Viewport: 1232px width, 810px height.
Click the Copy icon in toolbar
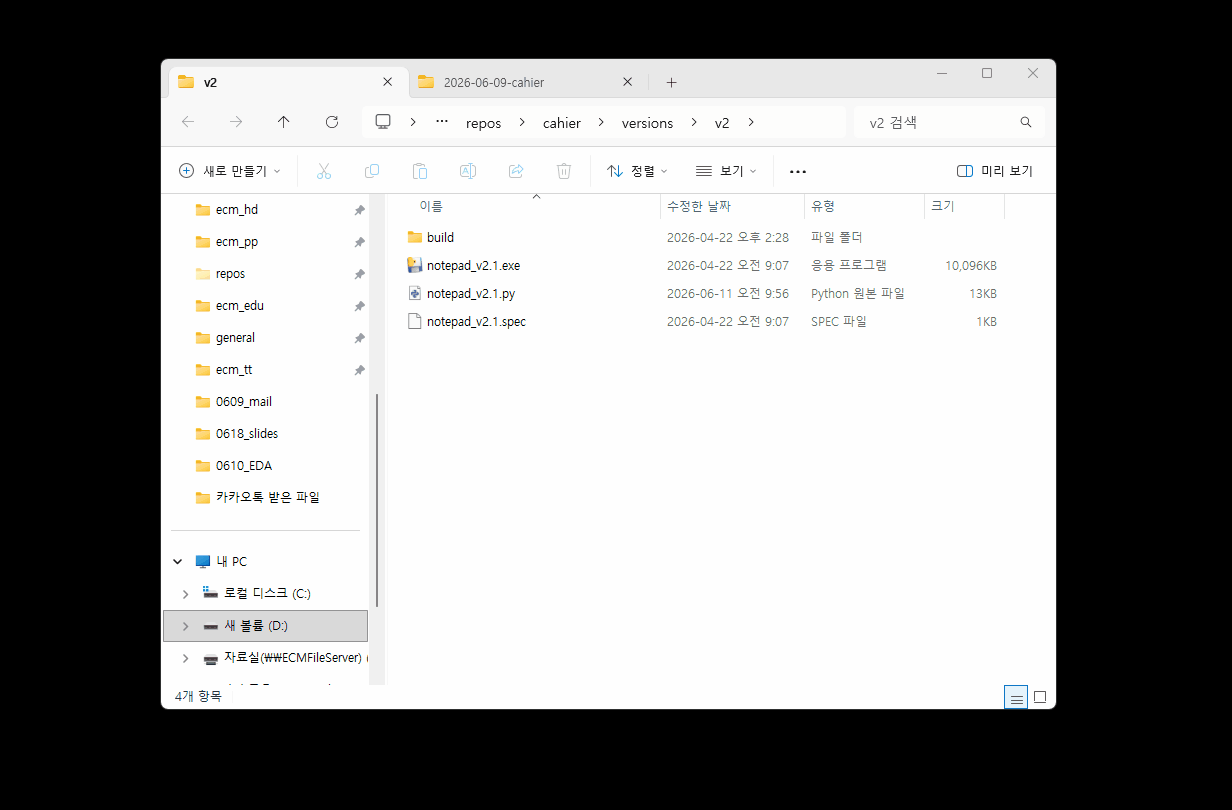point(372,171)
